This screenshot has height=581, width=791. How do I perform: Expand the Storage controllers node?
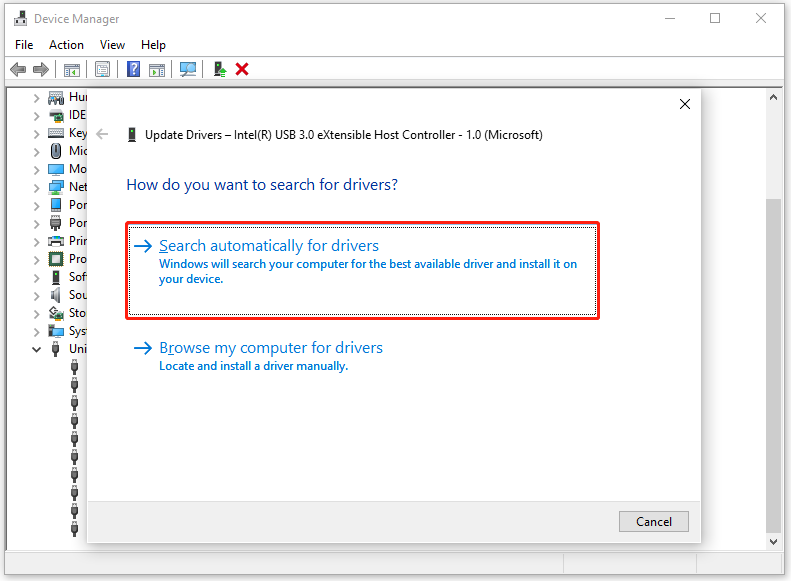click(x=36, y=314)
